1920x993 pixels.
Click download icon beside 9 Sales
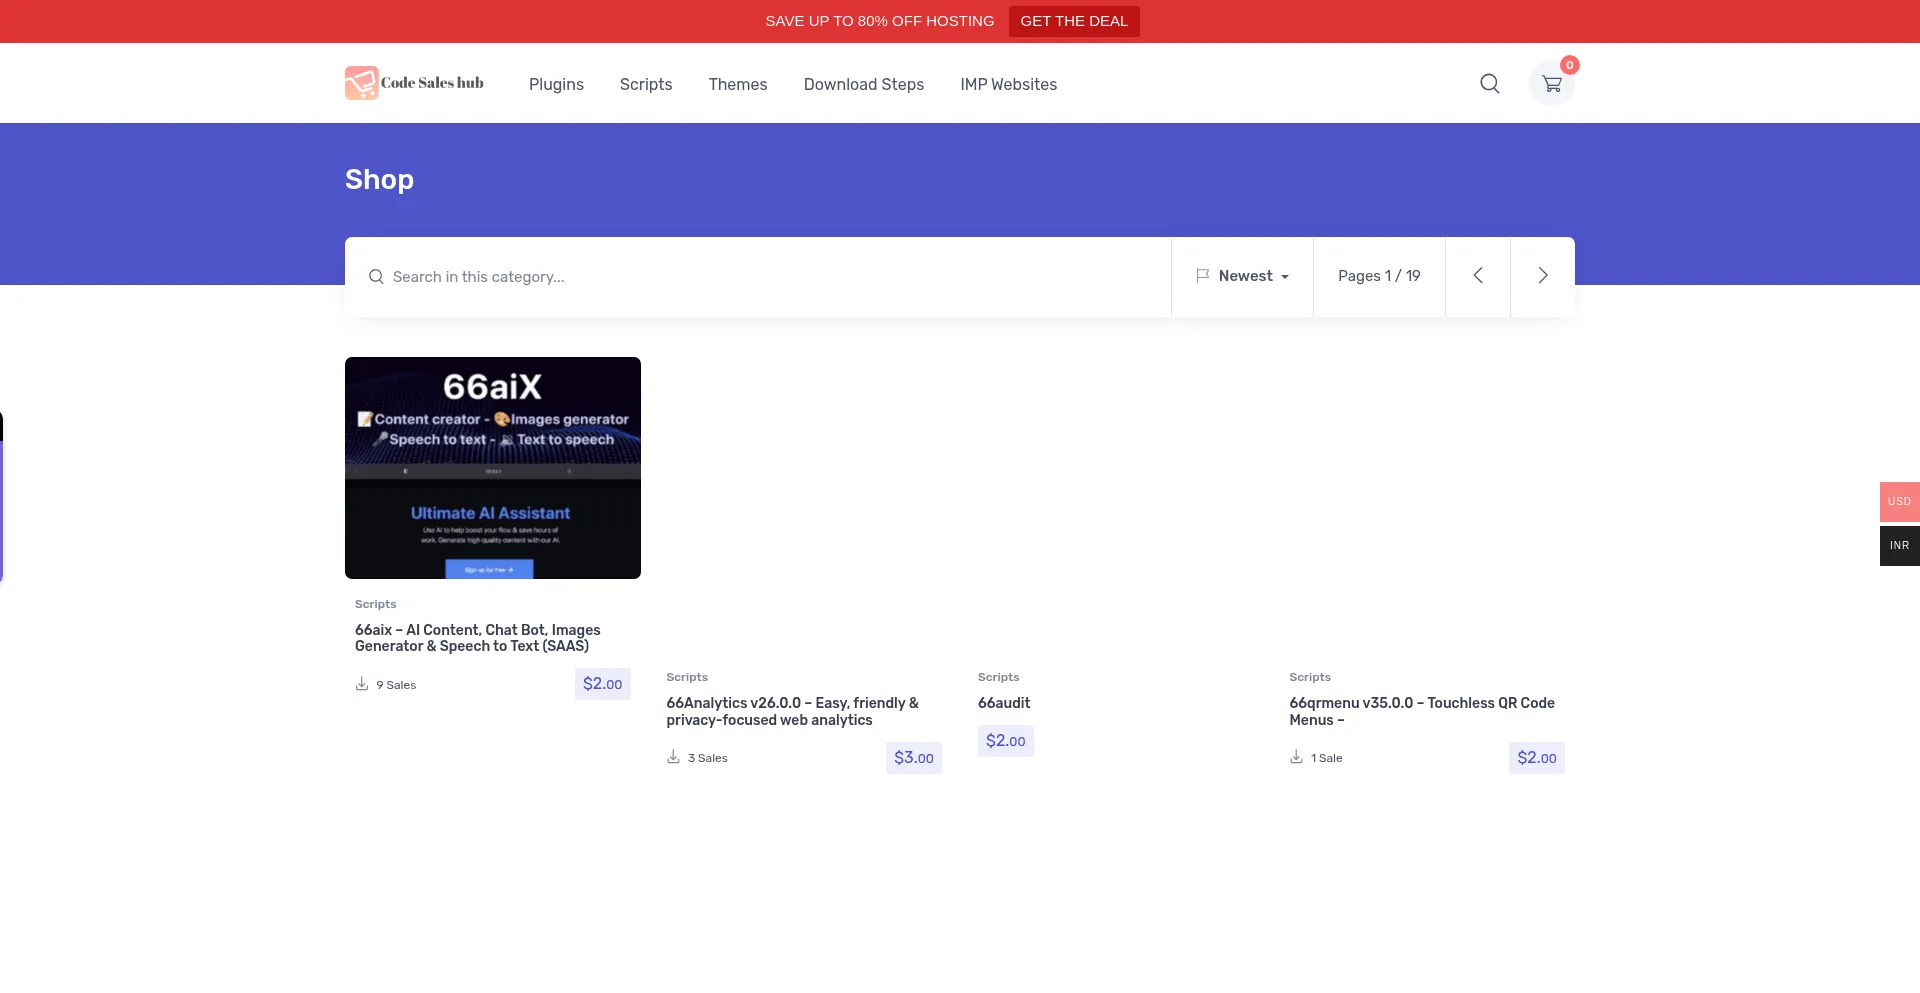362,684
